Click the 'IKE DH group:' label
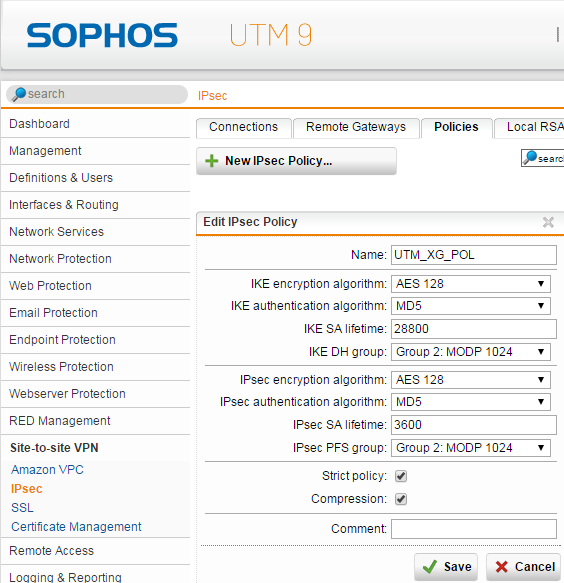This screenshot has height=583, width=564. click(x=348, y=352)
